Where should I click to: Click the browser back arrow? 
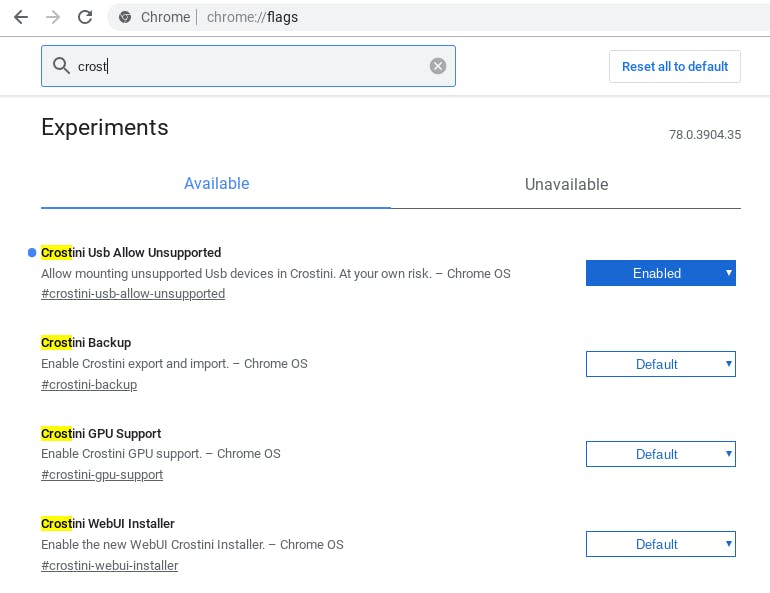click(x=19, y=17)
